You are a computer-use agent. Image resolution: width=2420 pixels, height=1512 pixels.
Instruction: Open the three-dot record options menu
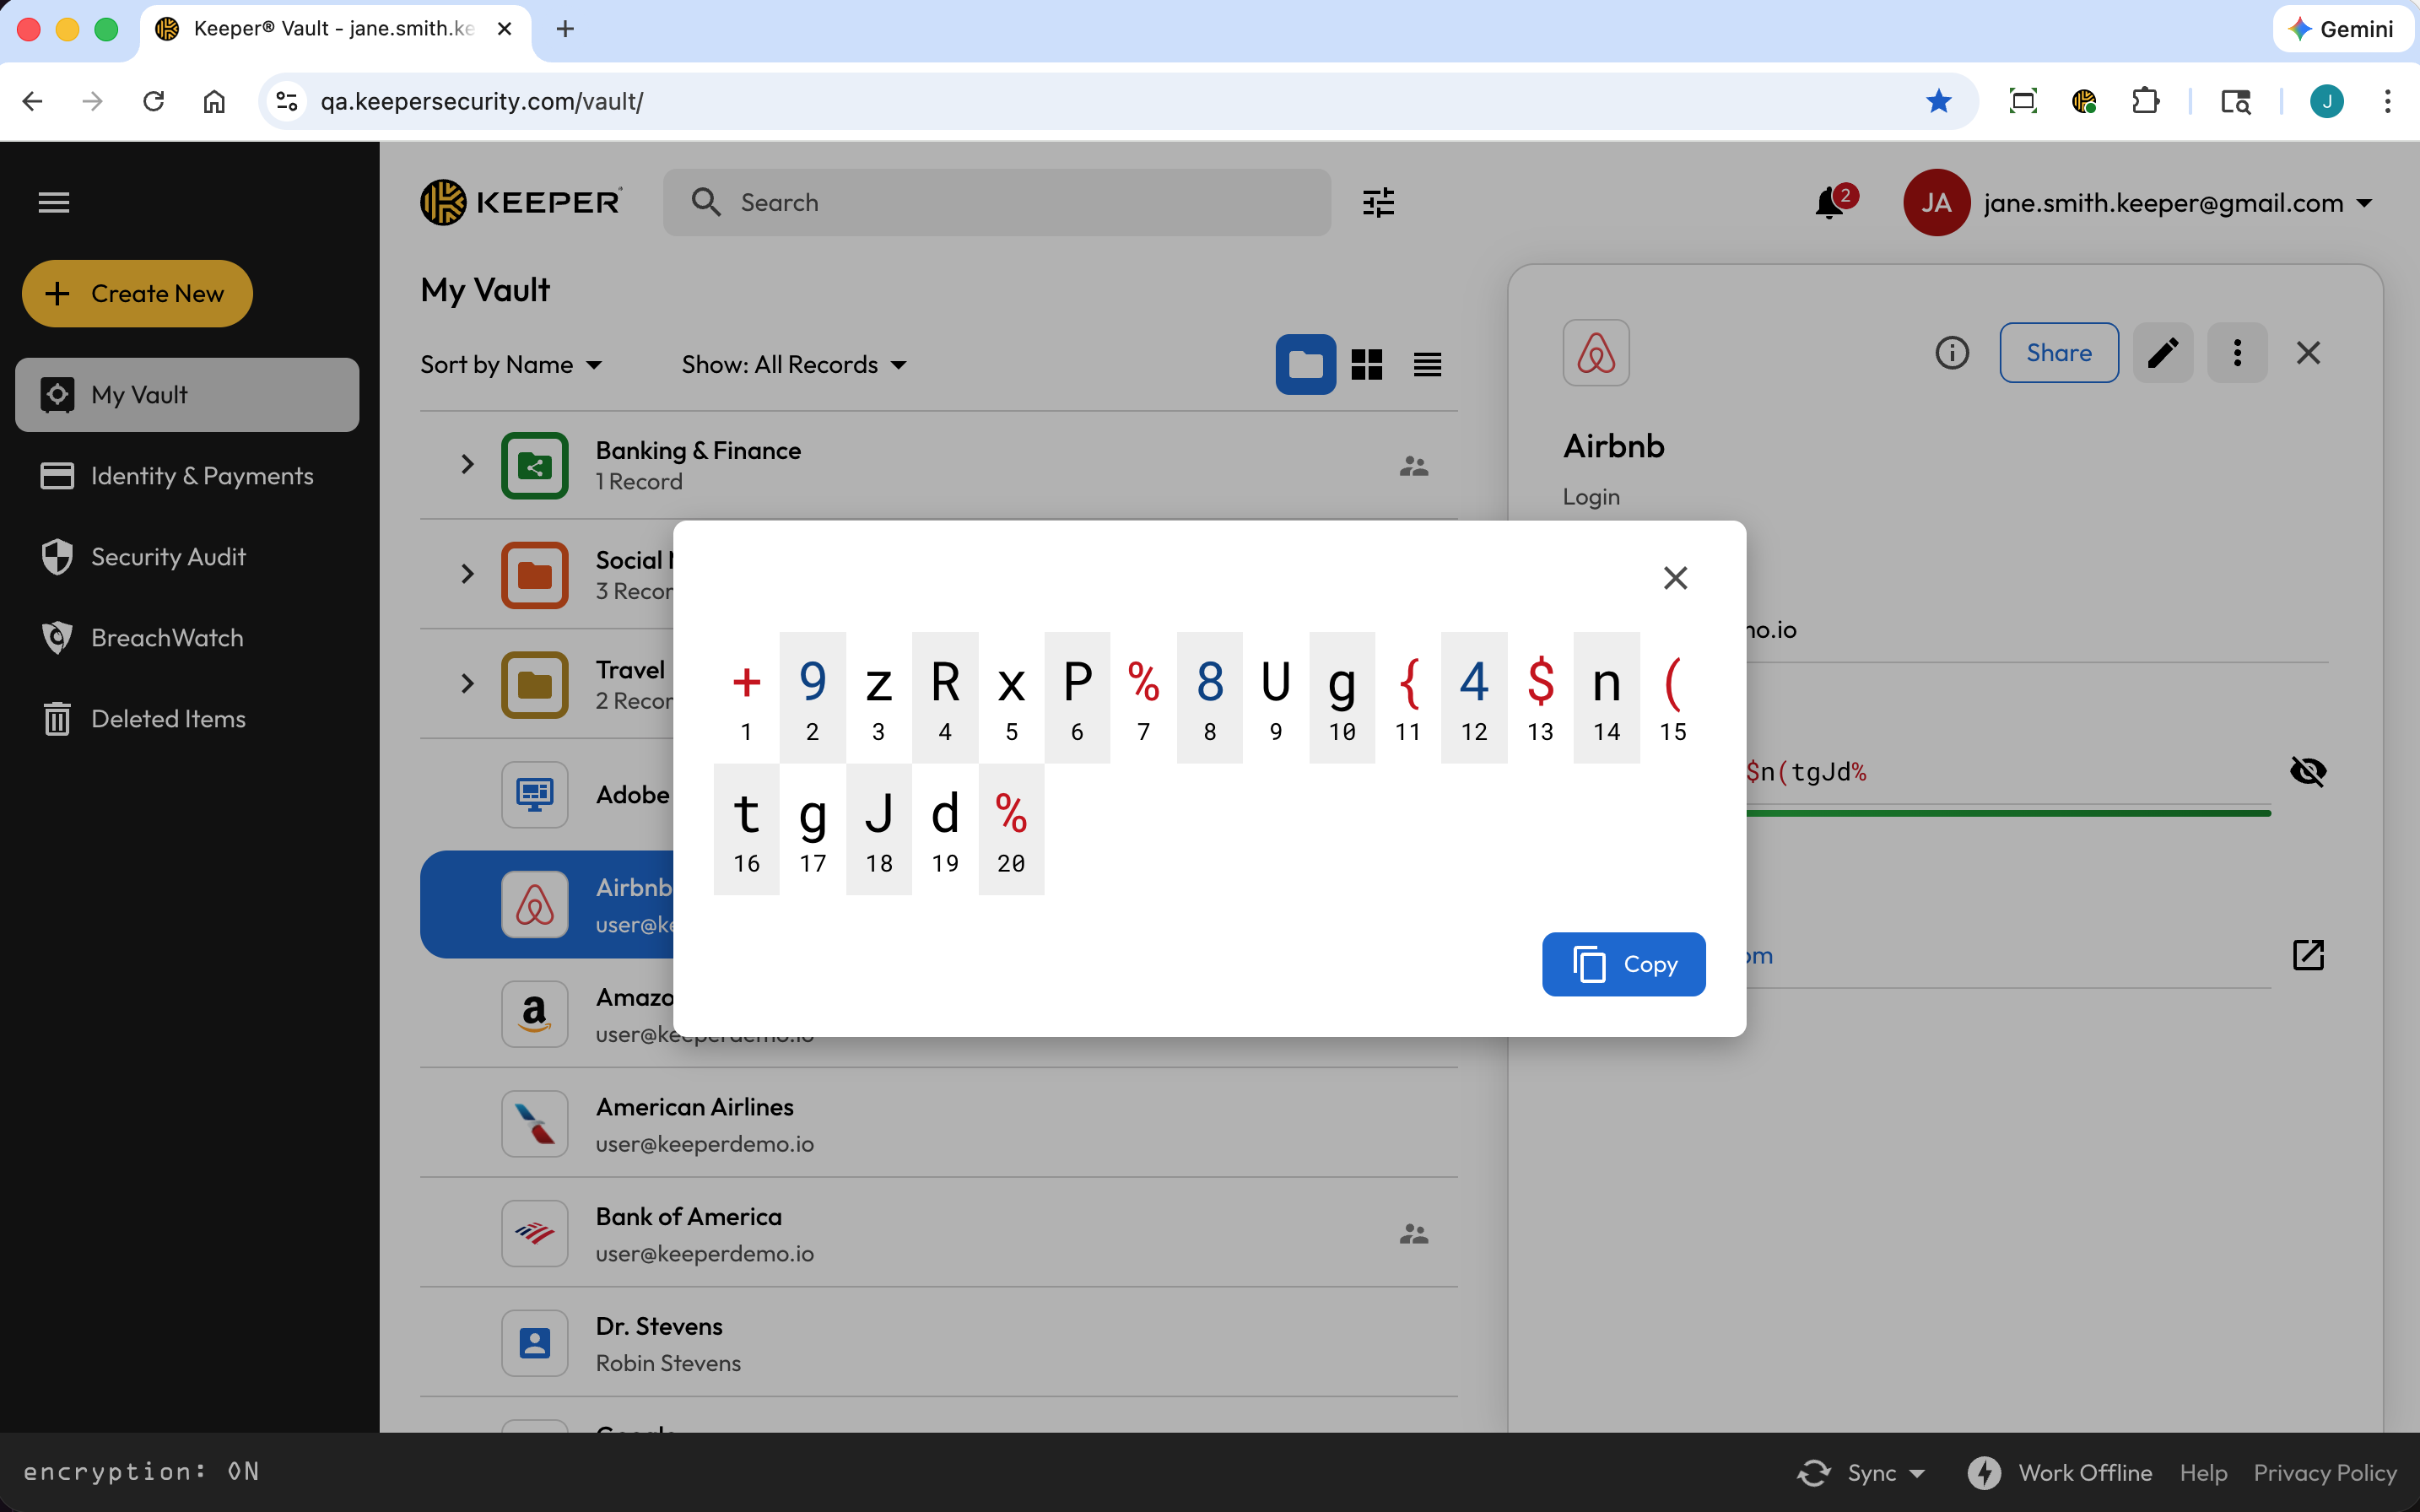tap(2237, 353)
